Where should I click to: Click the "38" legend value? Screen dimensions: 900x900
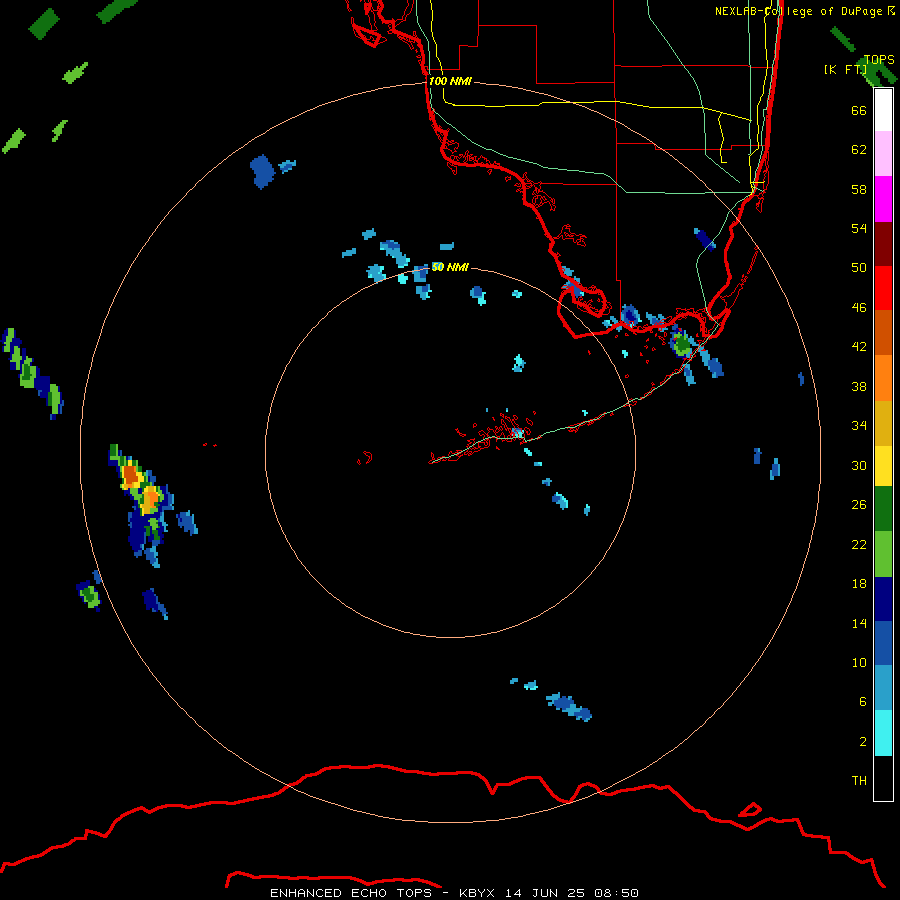[859, 386]
